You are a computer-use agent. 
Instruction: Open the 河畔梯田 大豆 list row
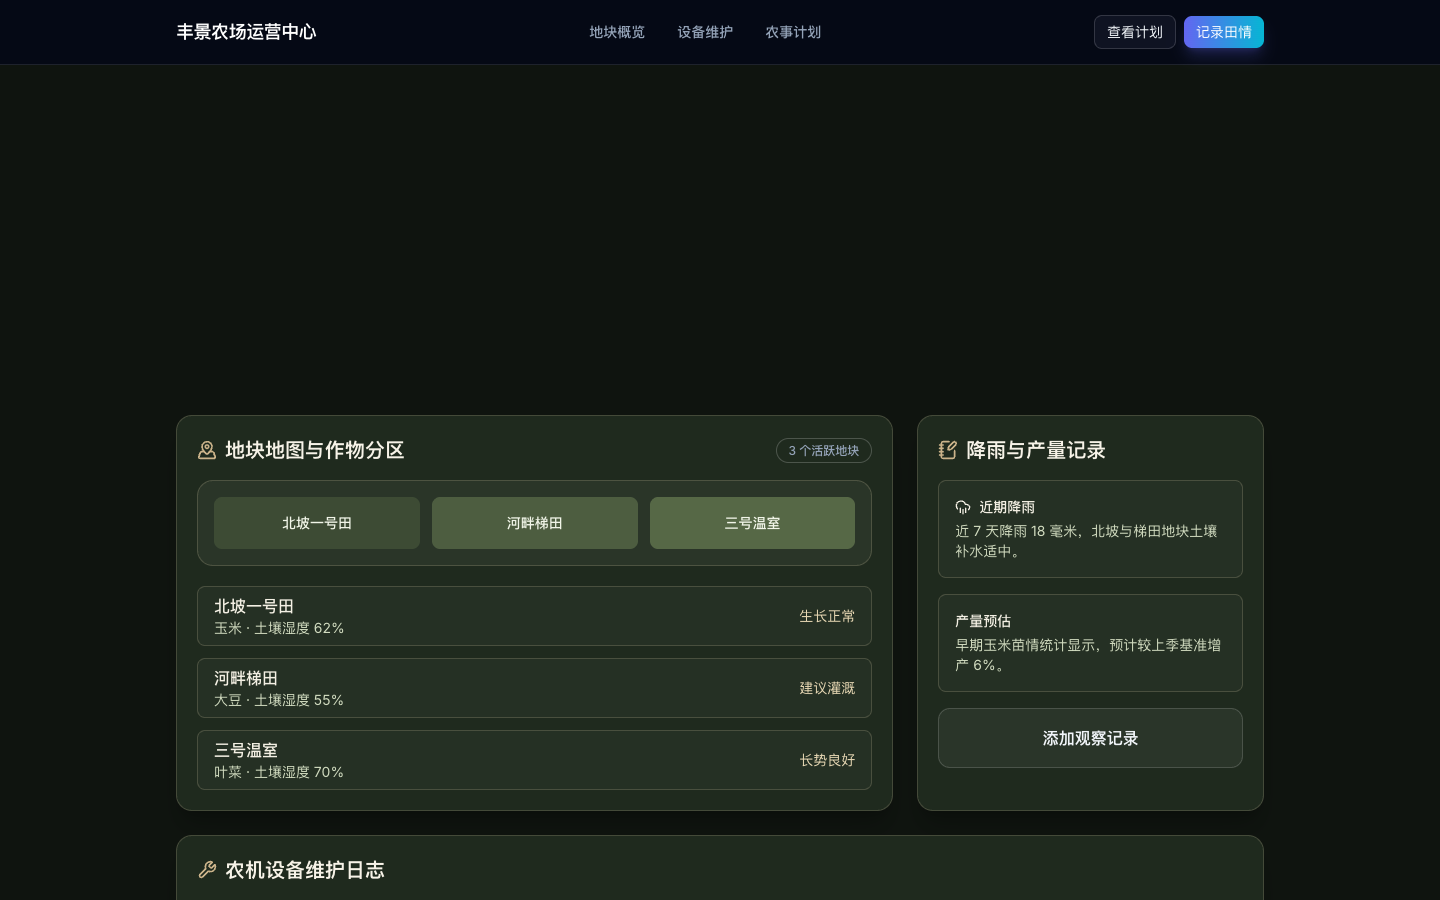tap(534, 688)
